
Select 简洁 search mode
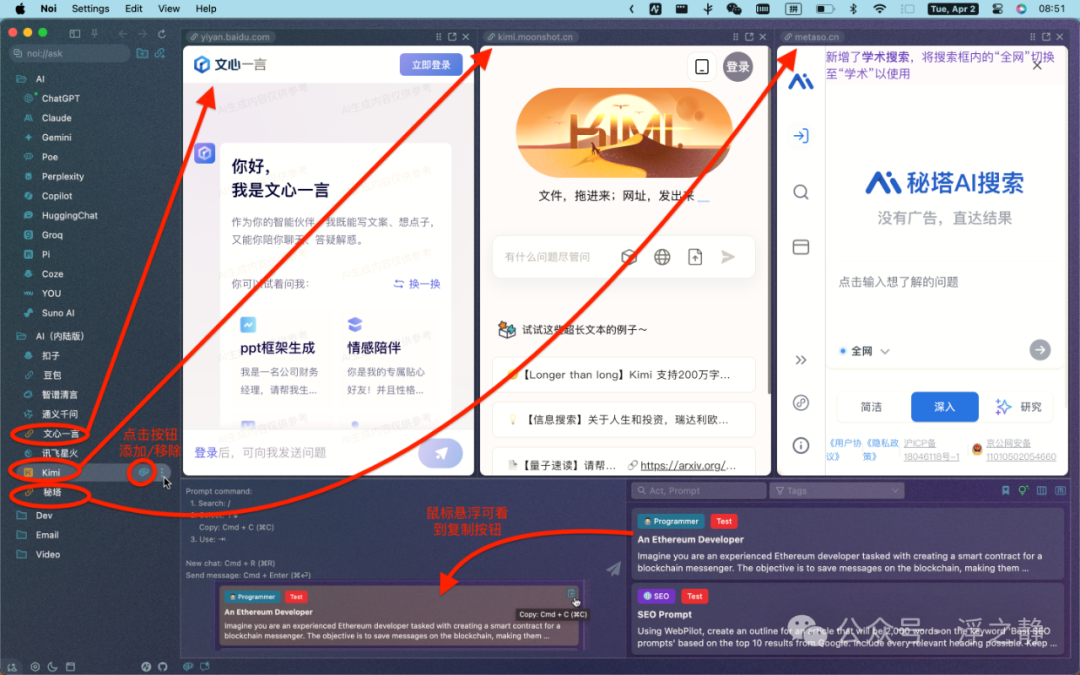click(x=871, y=407)
